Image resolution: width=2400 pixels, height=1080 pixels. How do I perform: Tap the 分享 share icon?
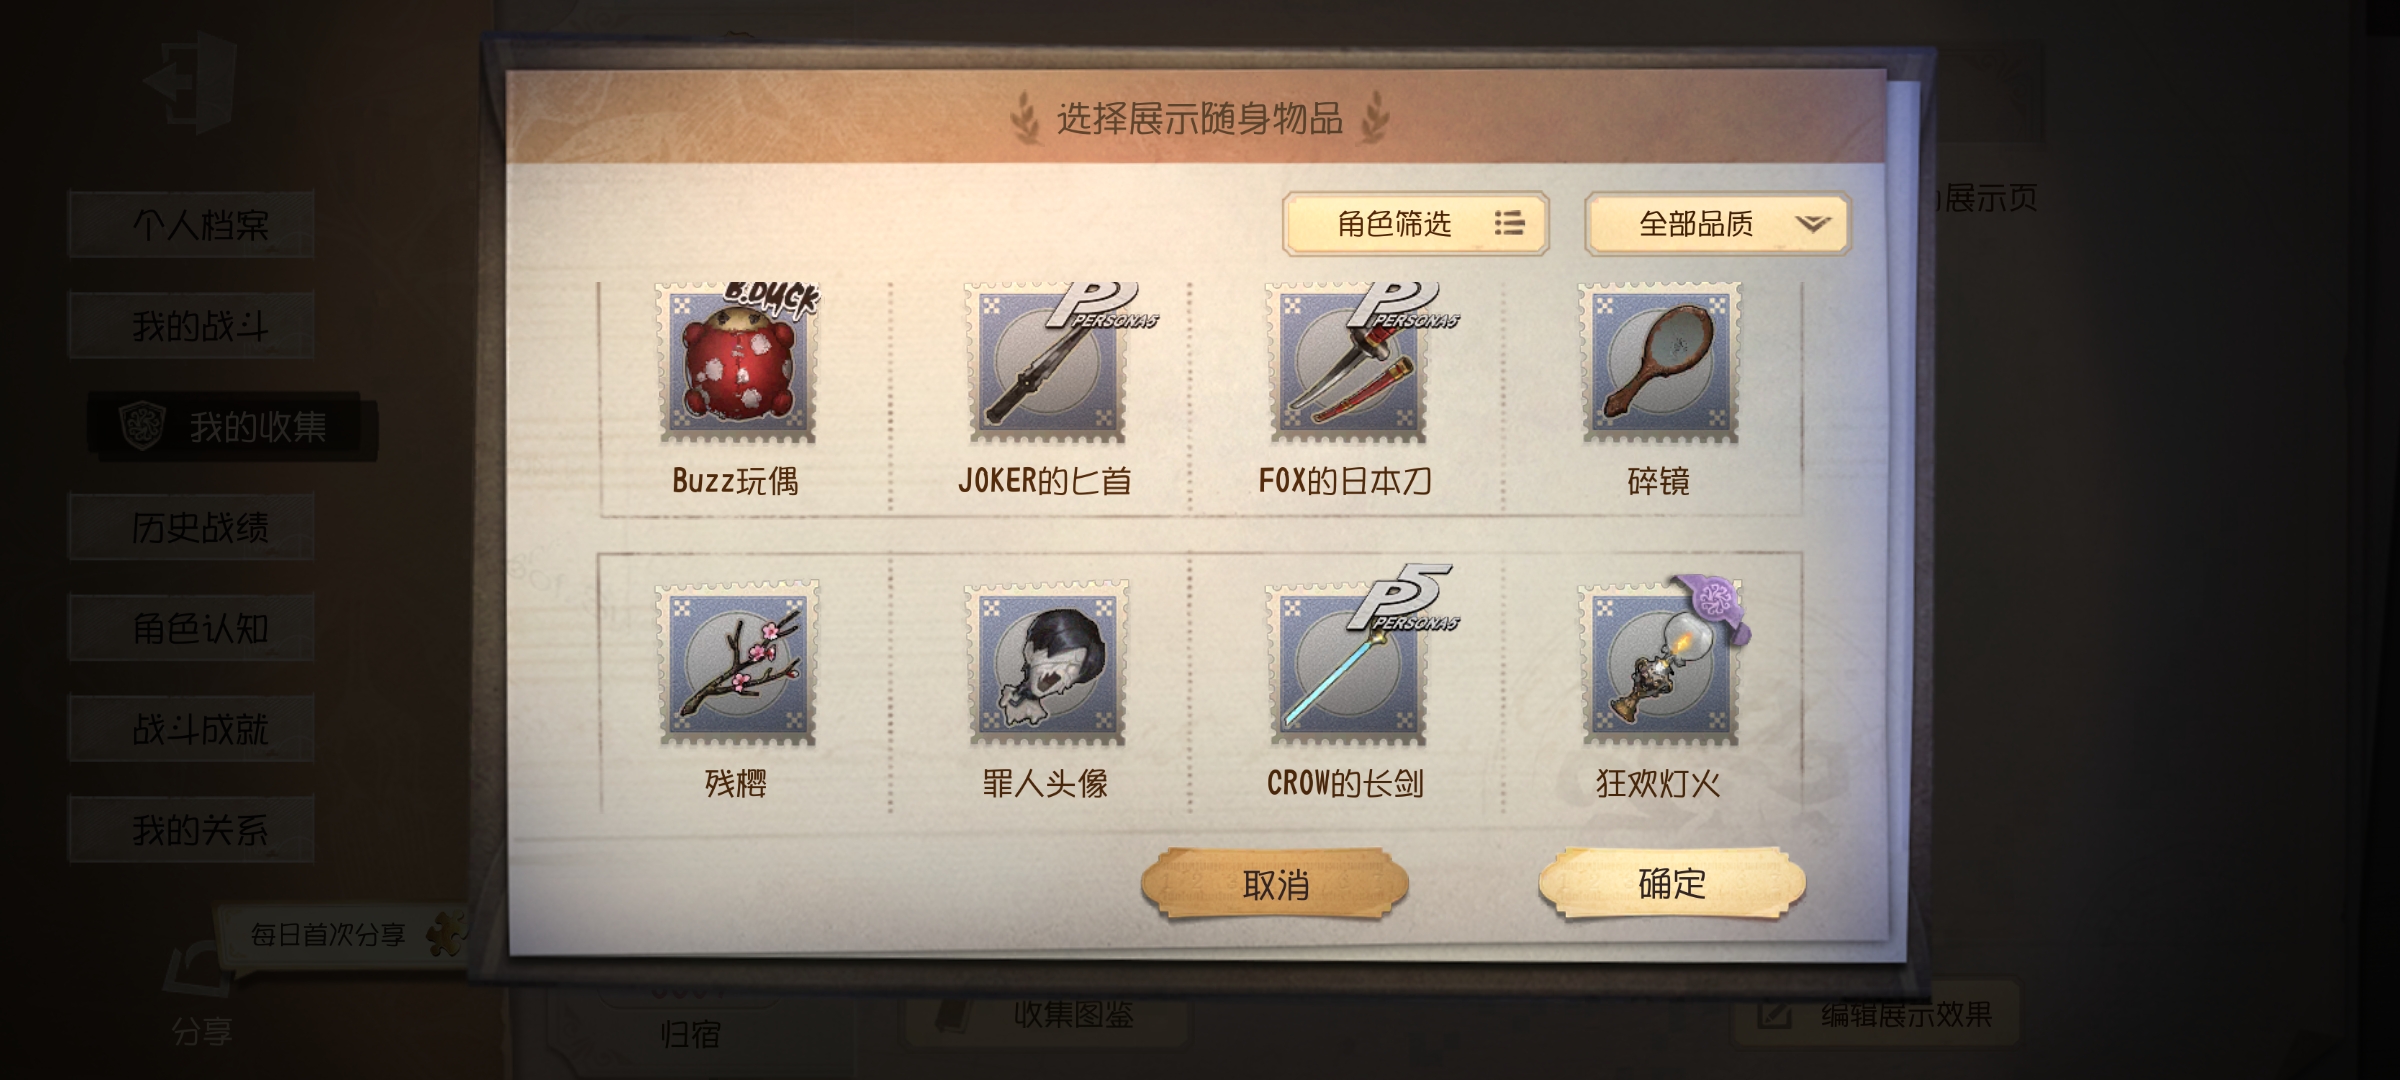pos(200,990)
